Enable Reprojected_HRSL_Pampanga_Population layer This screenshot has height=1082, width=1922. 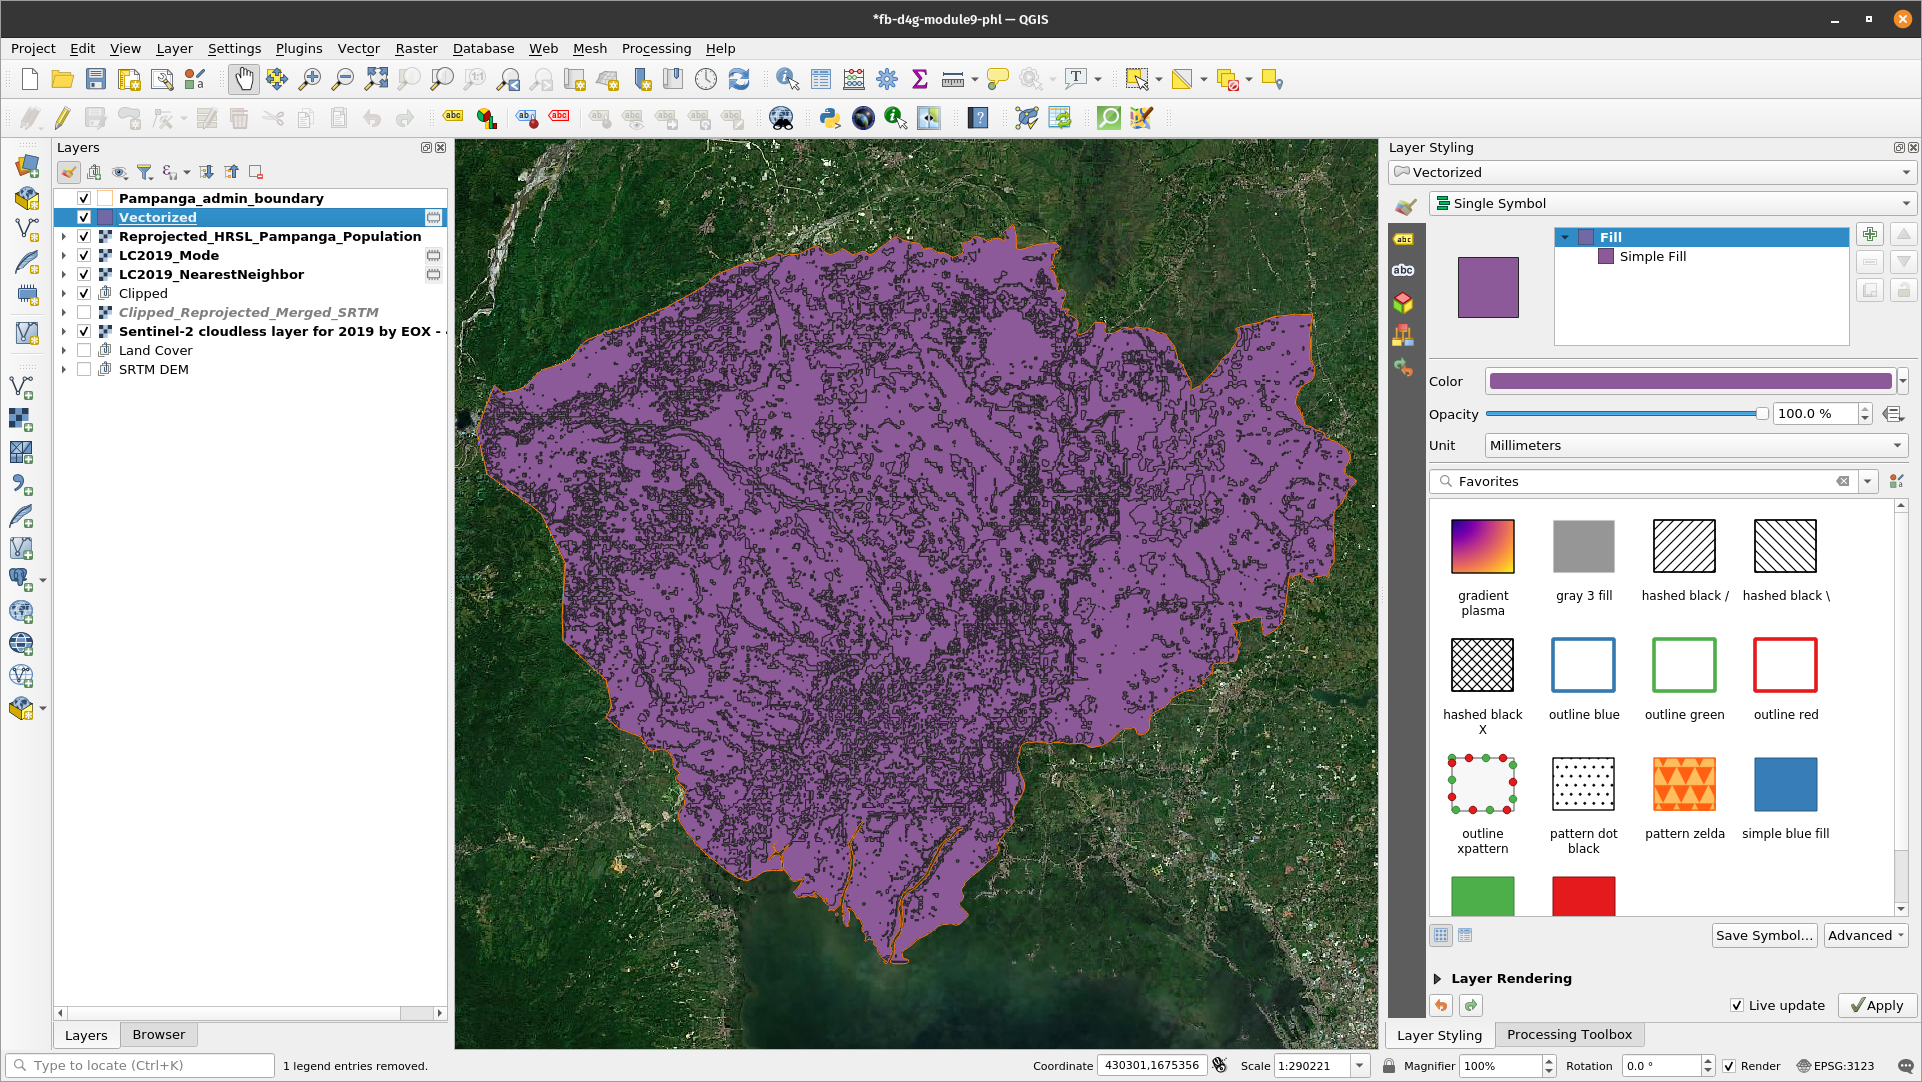tap(84, 236)
